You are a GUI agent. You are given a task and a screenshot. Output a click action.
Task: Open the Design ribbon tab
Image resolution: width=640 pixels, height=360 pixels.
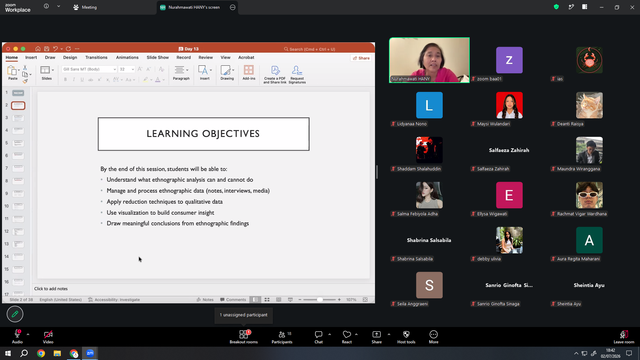tap(70, 58)
